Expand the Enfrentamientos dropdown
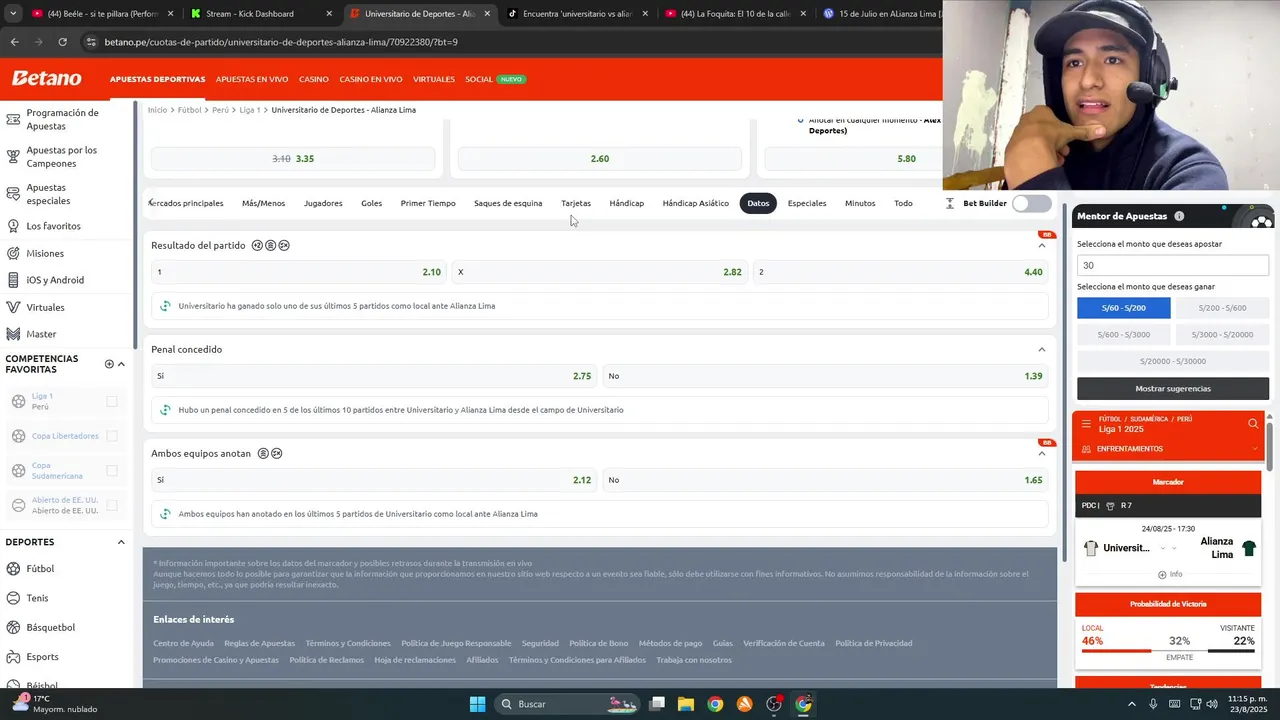 pos(1255,449)
